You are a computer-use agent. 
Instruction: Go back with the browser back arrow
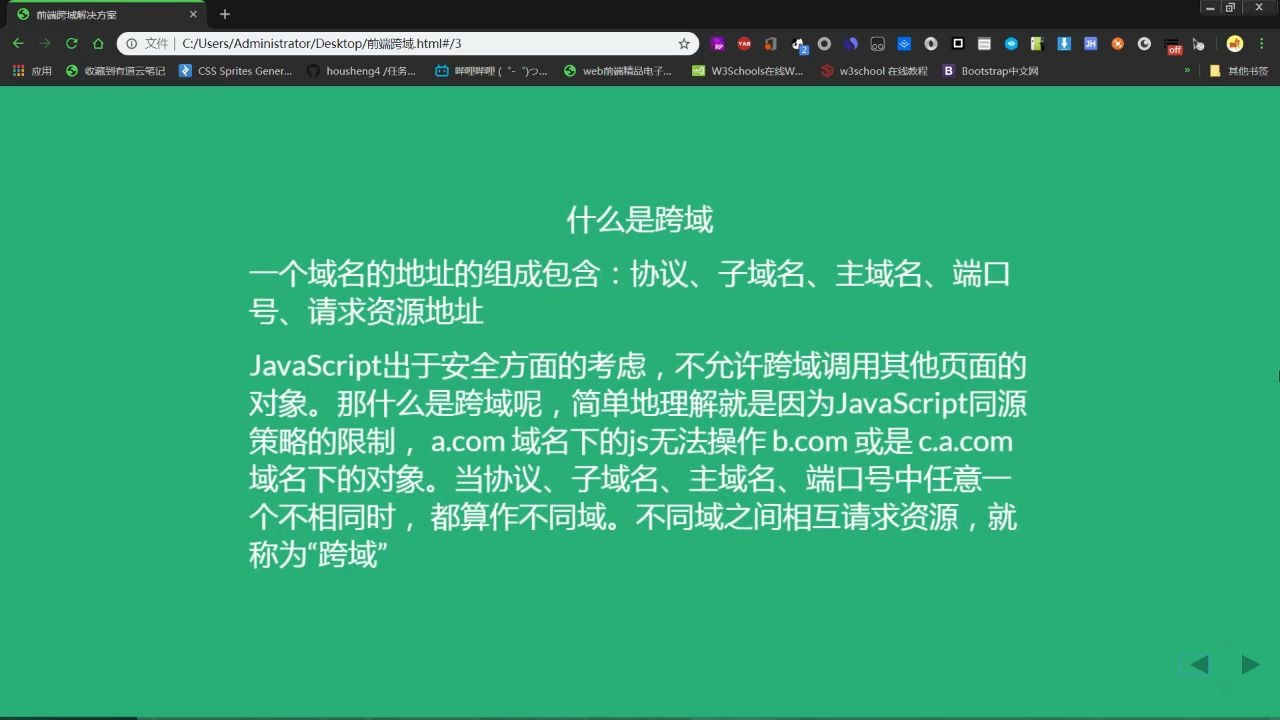pos(18,44)
